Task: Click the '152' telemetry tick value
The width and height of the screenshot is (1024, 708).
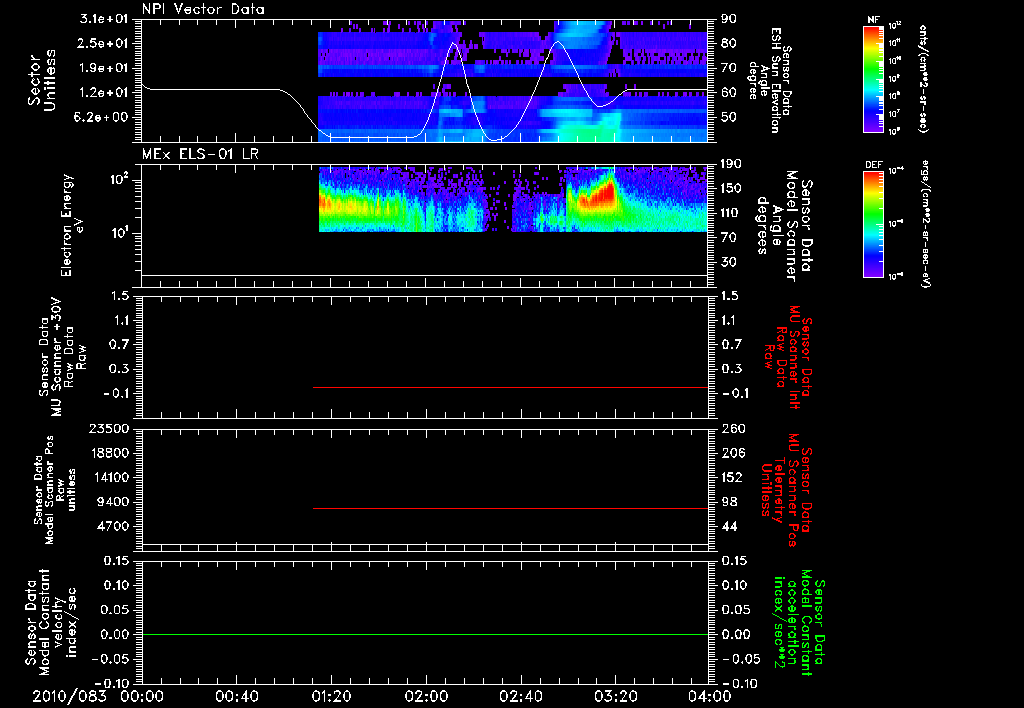Action: point(733,477)
